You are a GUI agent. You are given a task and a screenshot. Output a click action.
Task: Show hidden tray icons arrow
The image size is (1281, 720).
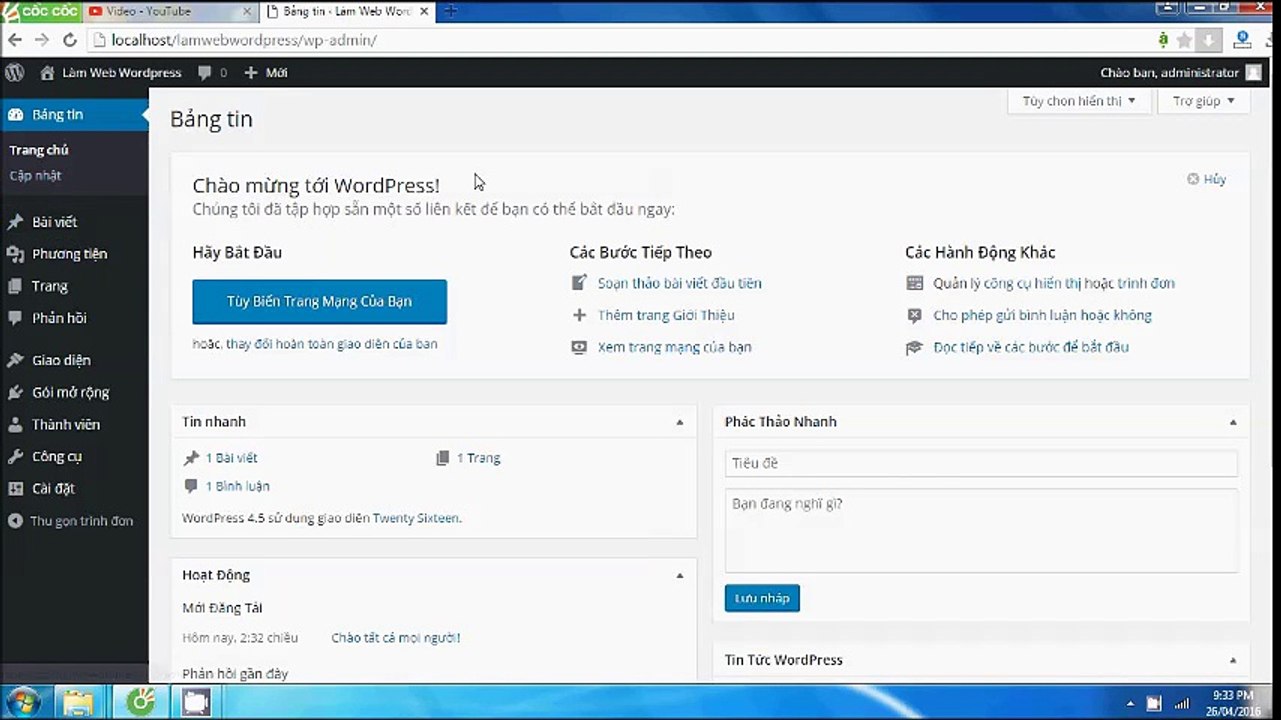point(1130,703)
